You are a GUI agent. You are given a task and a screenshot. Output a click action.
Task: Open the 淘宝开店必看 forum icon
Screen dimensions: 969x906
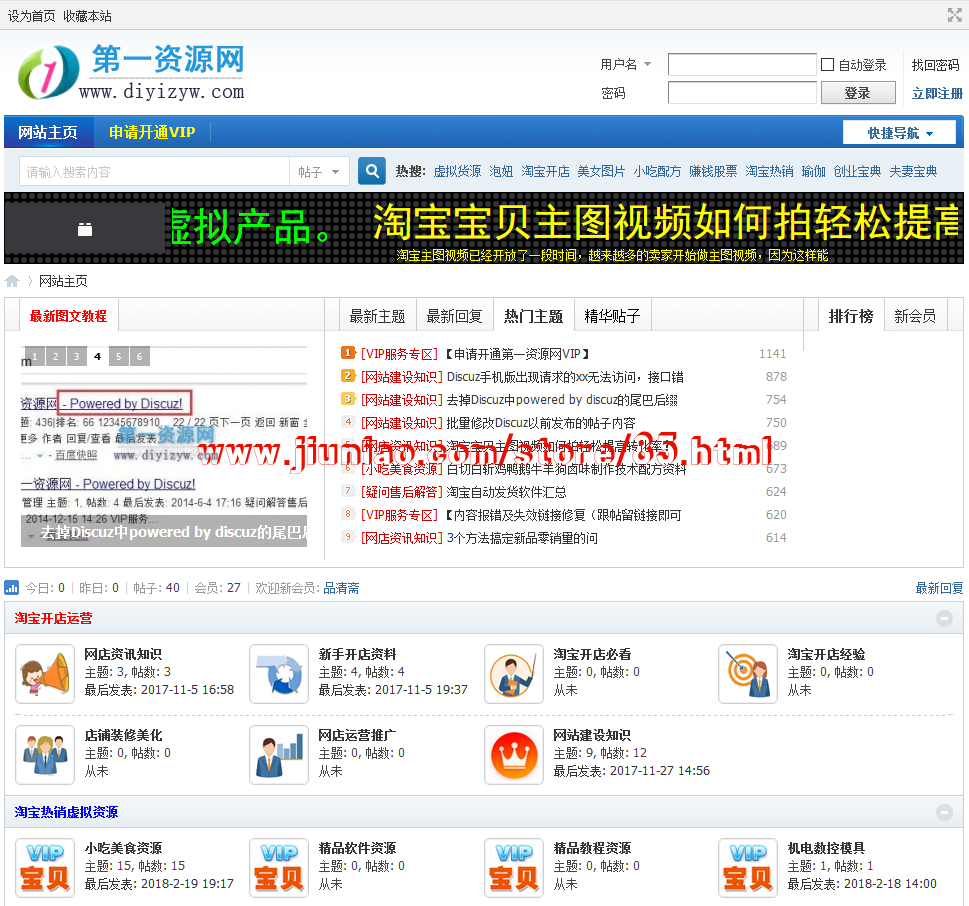514,674
